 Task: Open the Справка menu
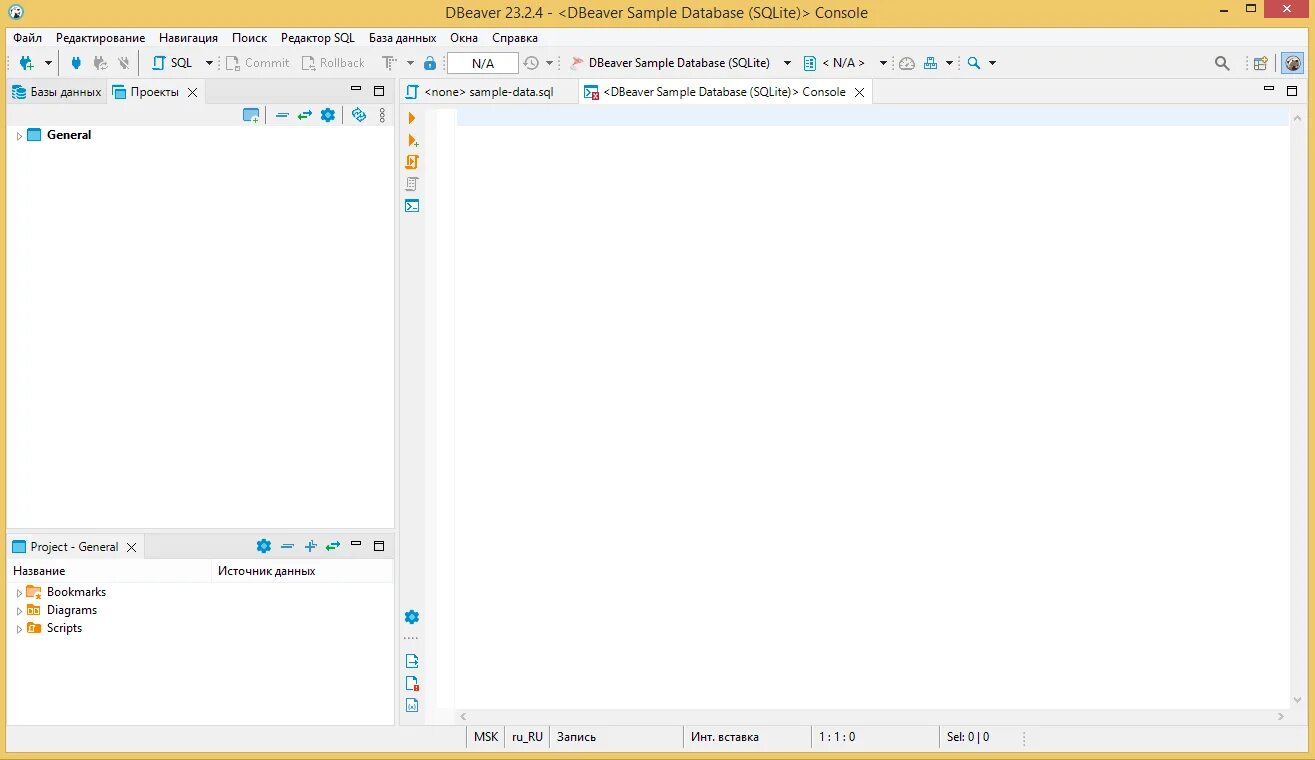[x=515, y=38]
